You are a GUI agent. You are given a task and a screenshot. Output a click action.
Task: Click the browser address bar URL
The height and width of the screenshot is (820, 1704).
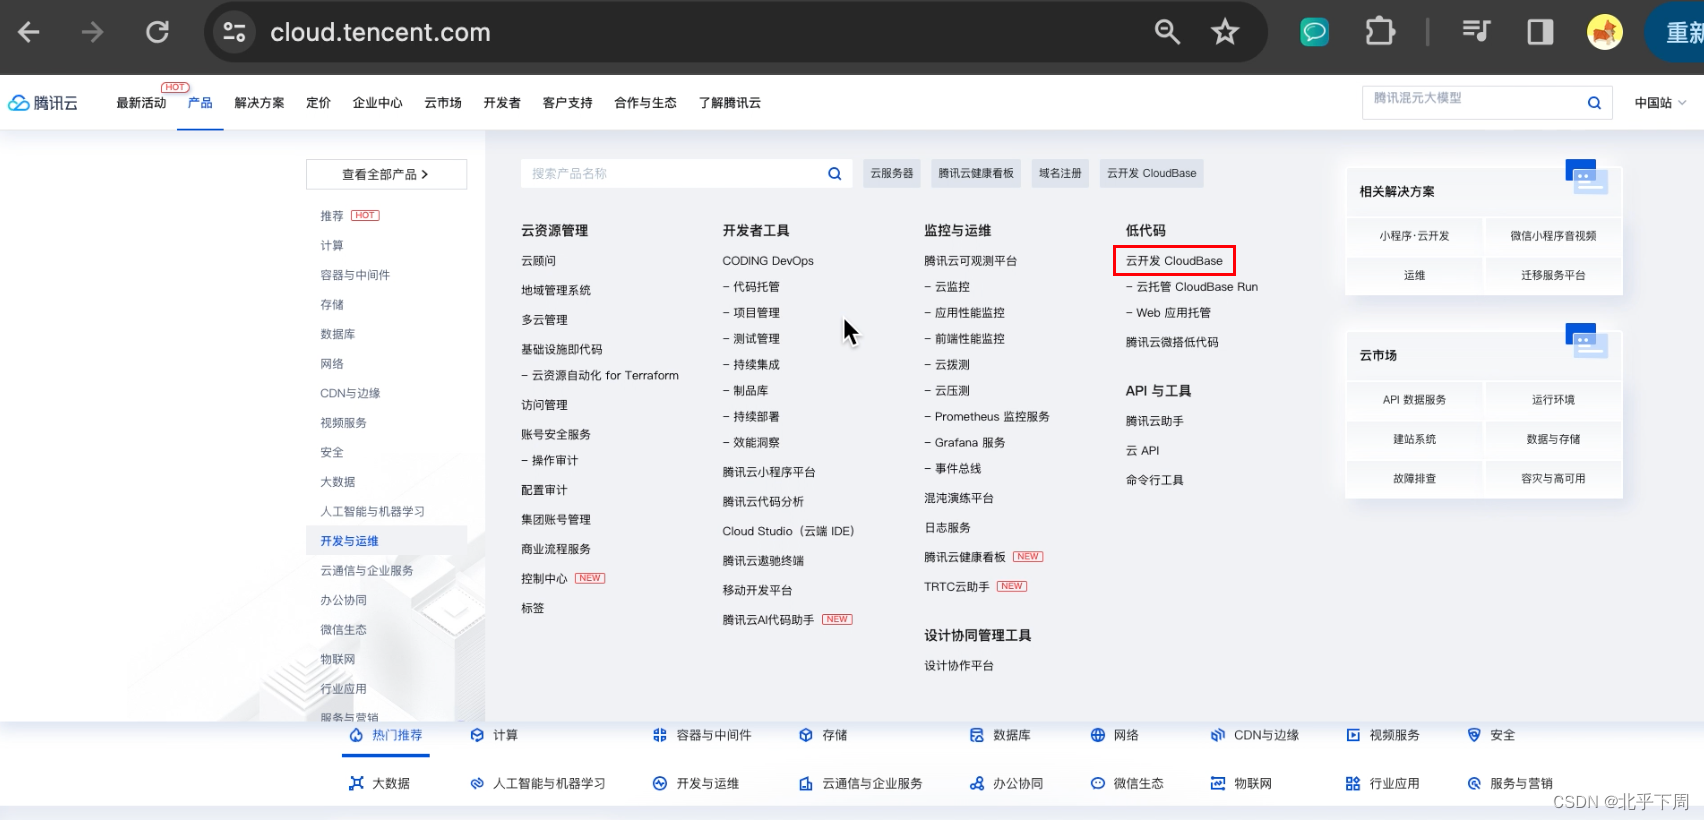point(380,32)
